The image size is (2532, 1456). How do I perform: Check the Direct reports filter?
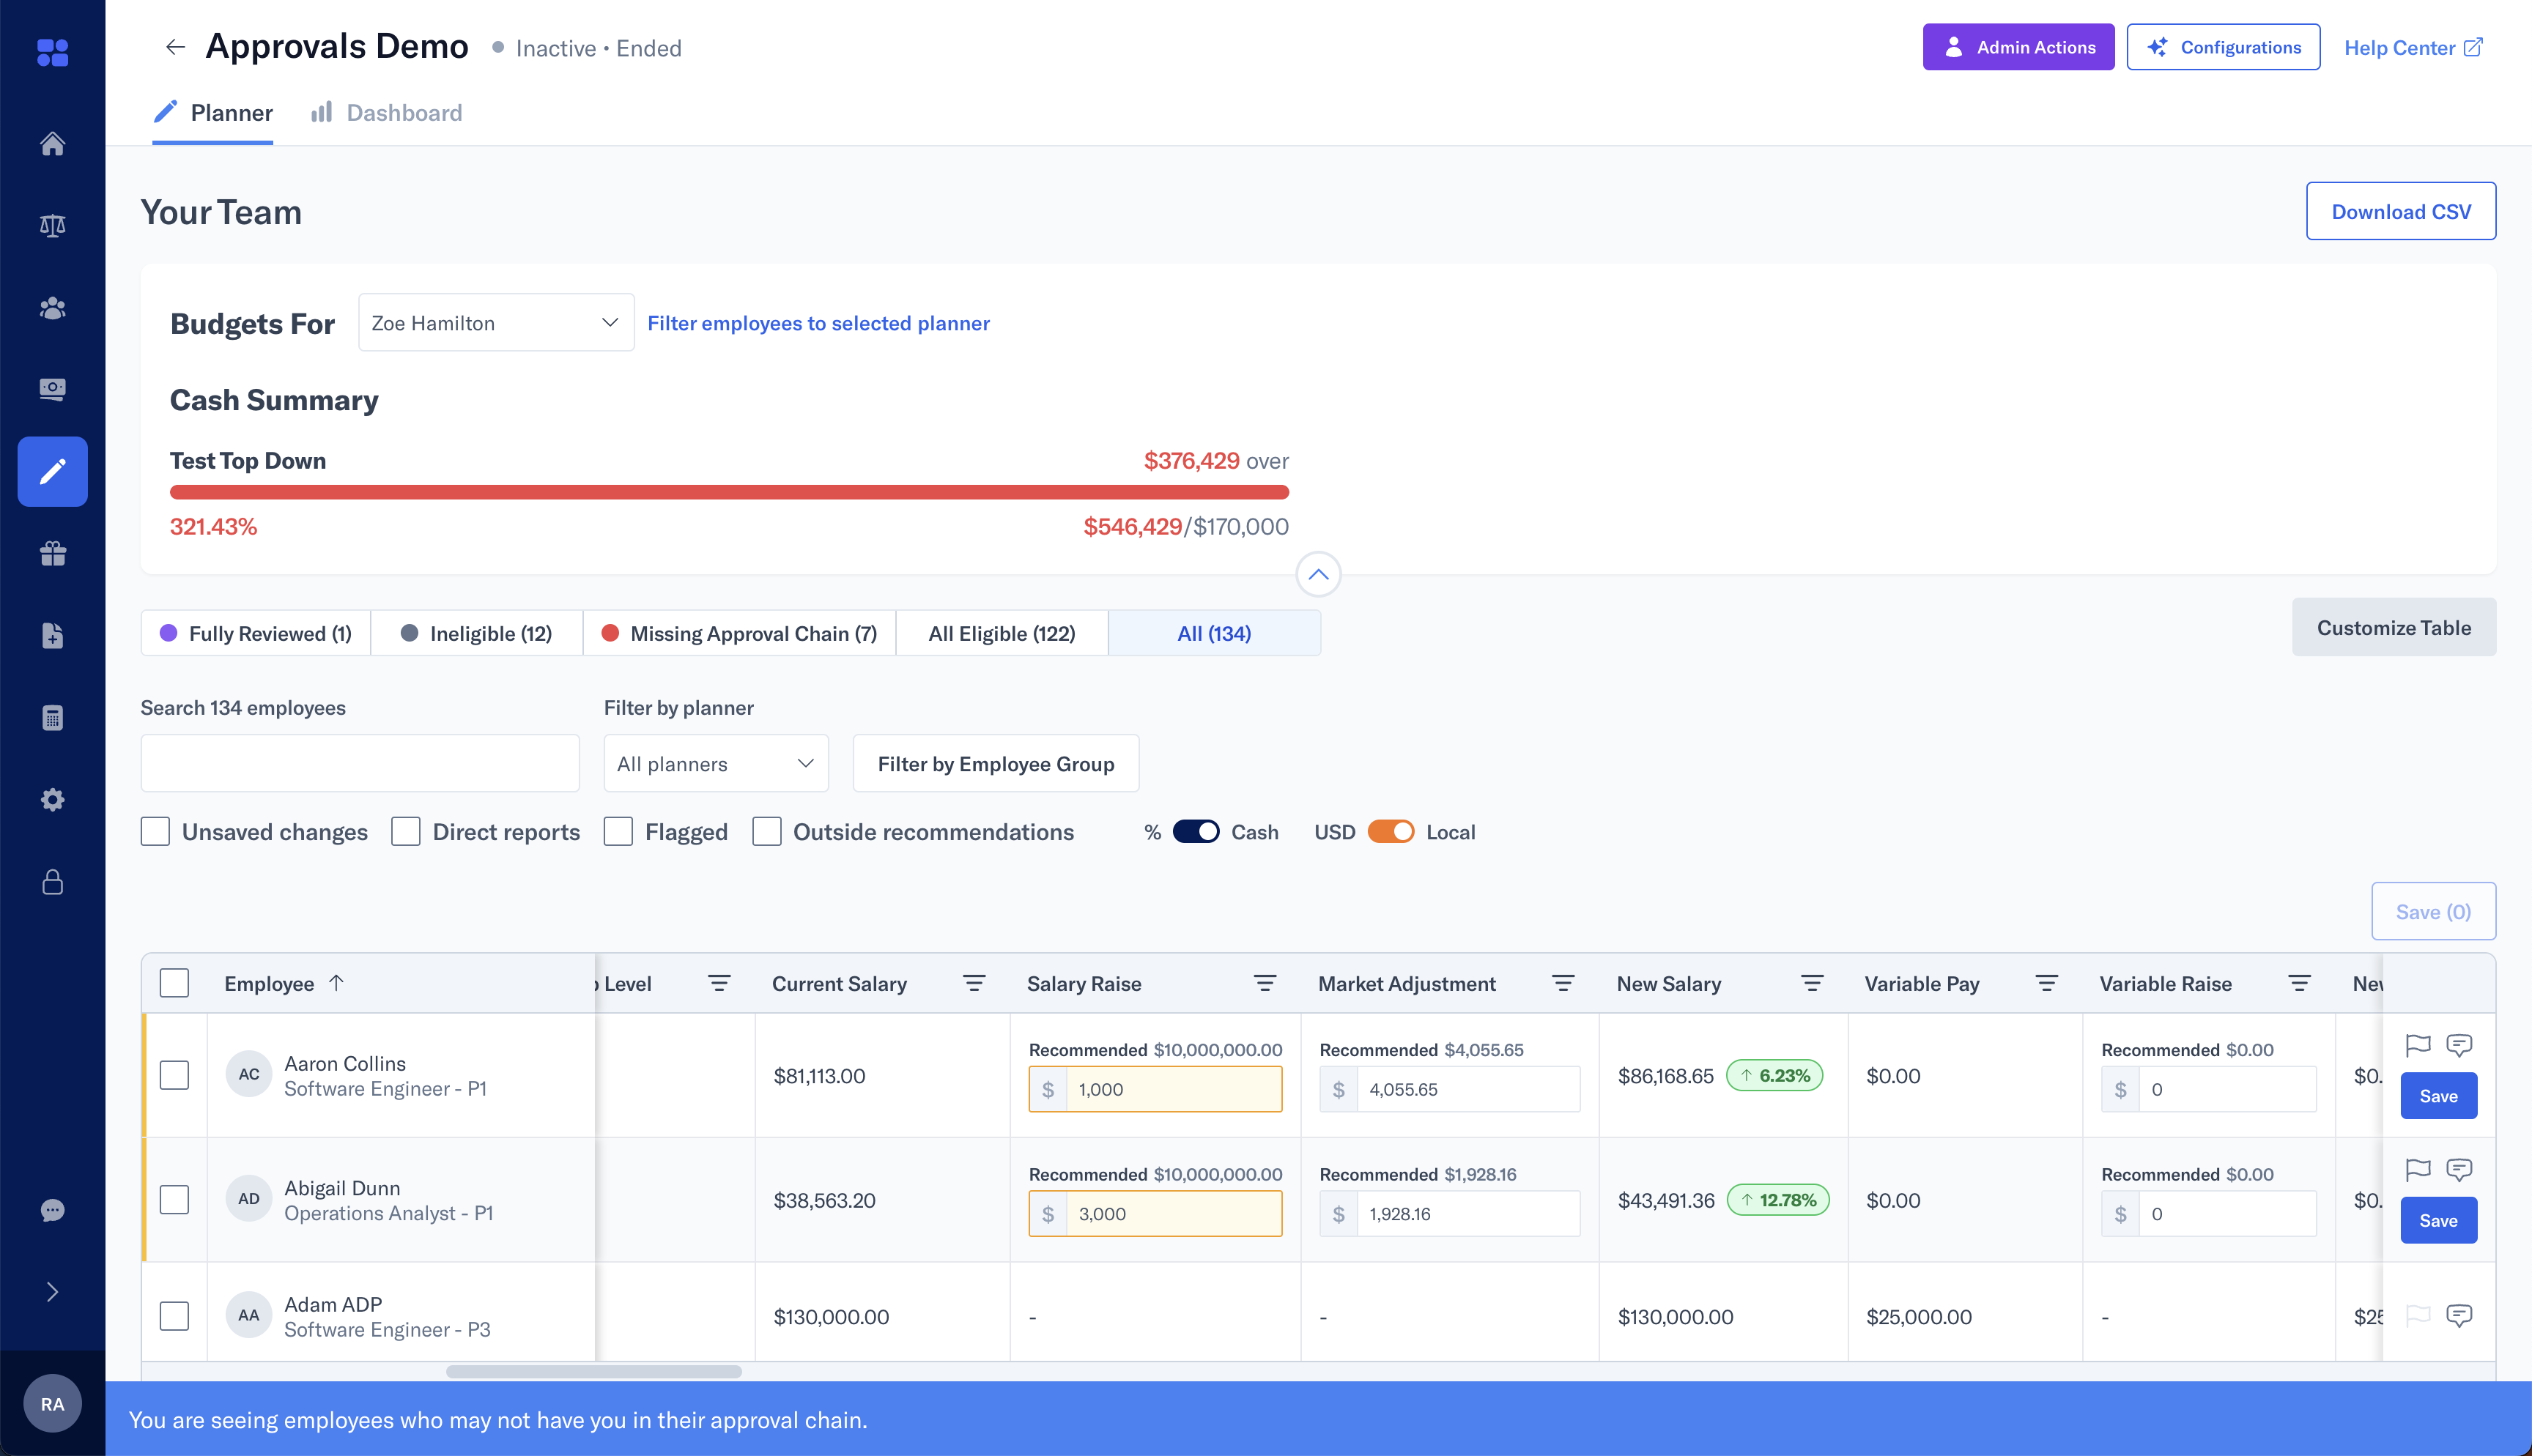coord(406,831)
